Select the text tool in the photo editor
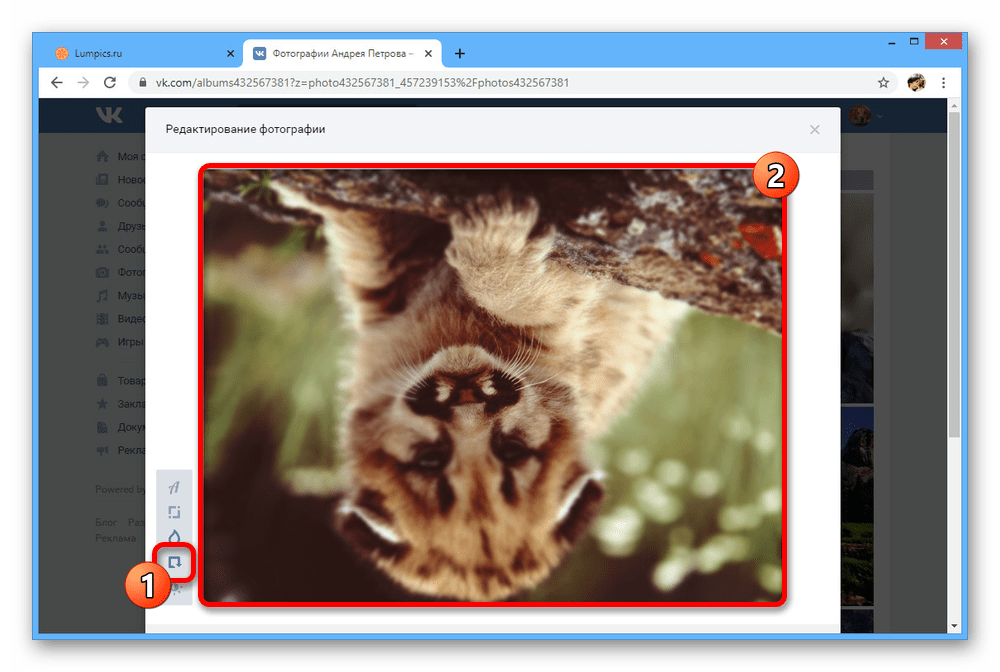This screenshot has width=1000, height=672. [174, 488]
